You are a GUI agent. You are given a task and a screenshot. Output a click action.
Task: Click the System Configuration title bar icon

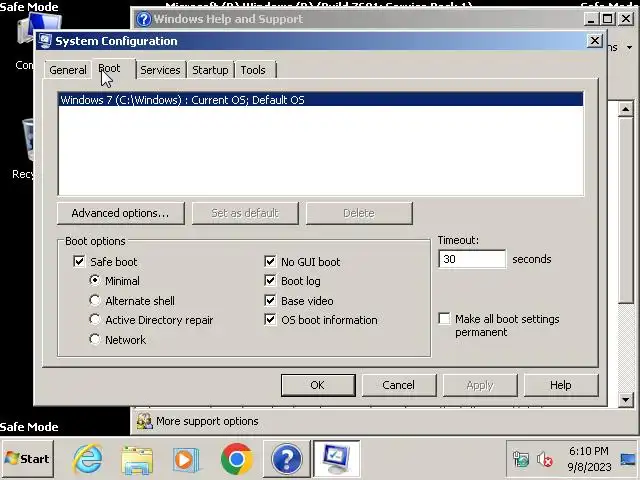click(x=45, y=41)
